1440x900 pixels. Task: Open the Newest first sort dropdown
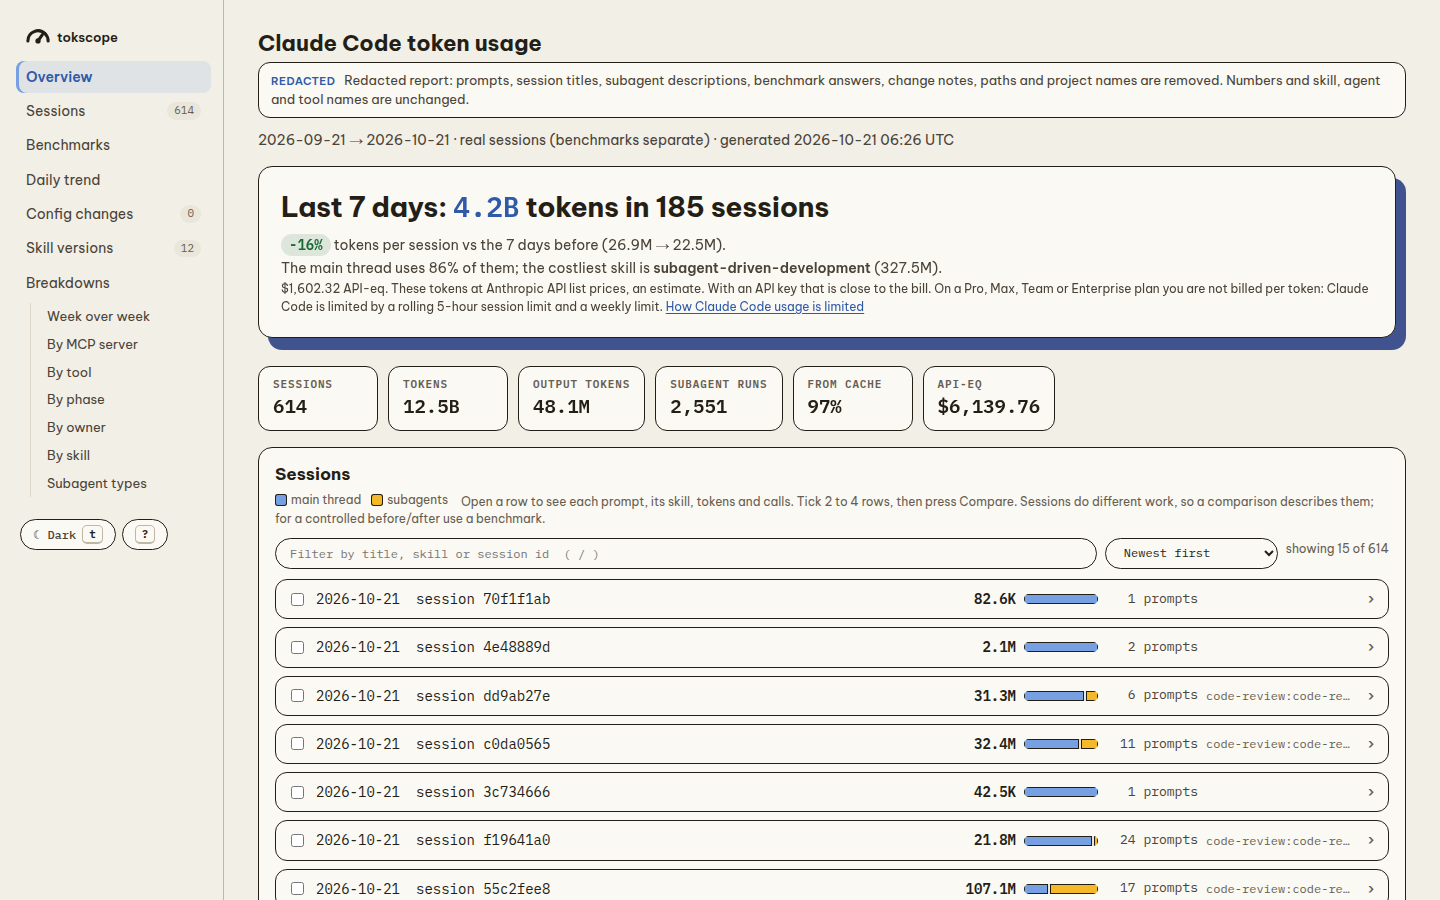[x=1191, y=553]
